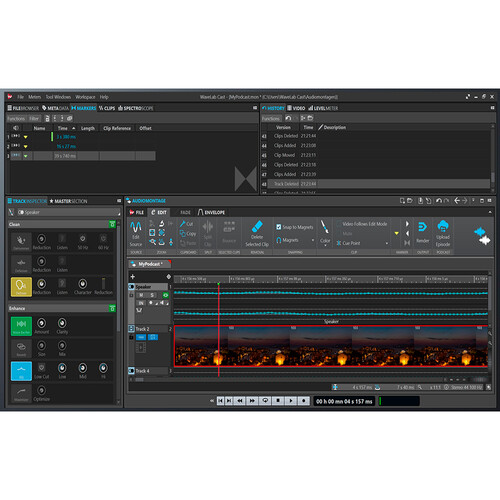Viewport: 500px width, 500px height.
Task: Toggle the green power button of the Enhance section
Action: click(x=112, y=308)
